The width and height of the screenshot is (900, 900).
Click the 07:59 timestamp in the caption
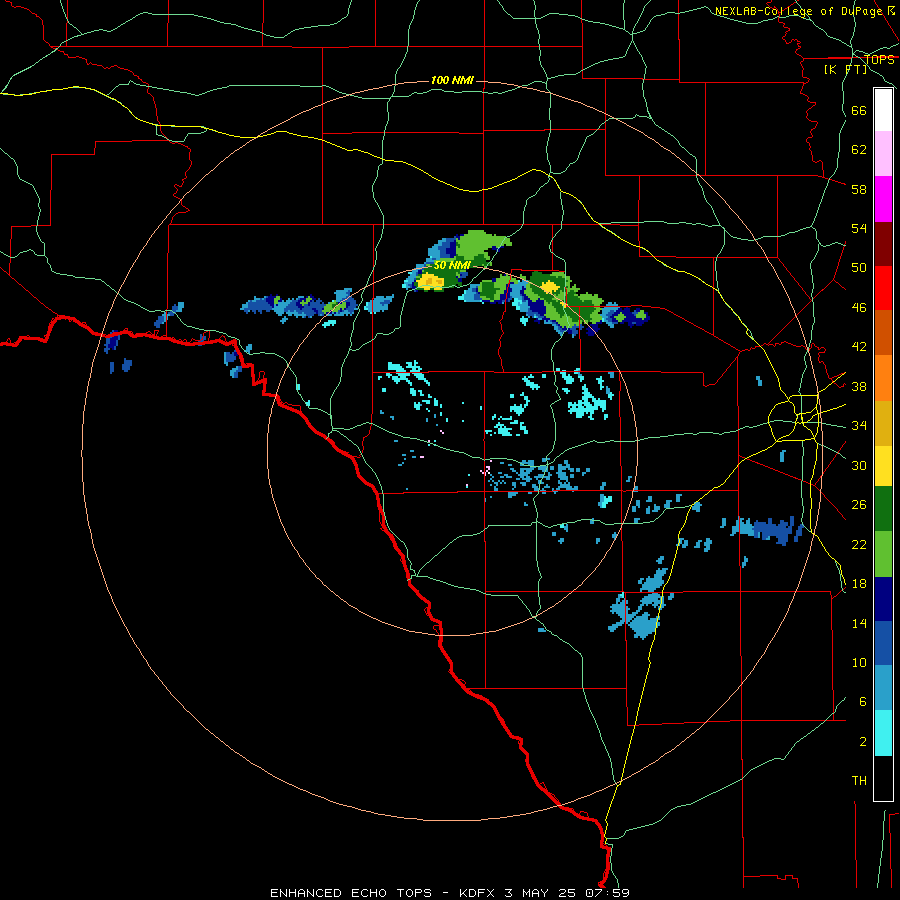coord(607,893)
